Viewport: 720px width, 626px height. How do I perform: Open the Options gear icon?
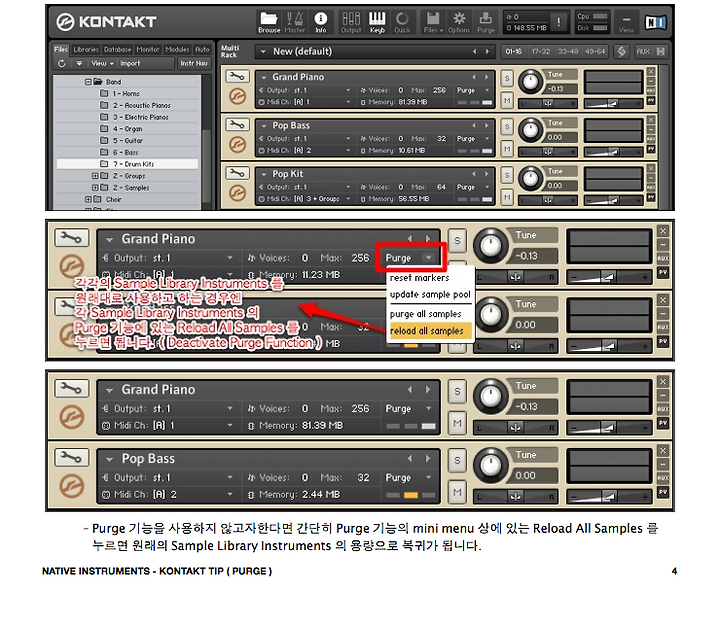click(459, 23)
